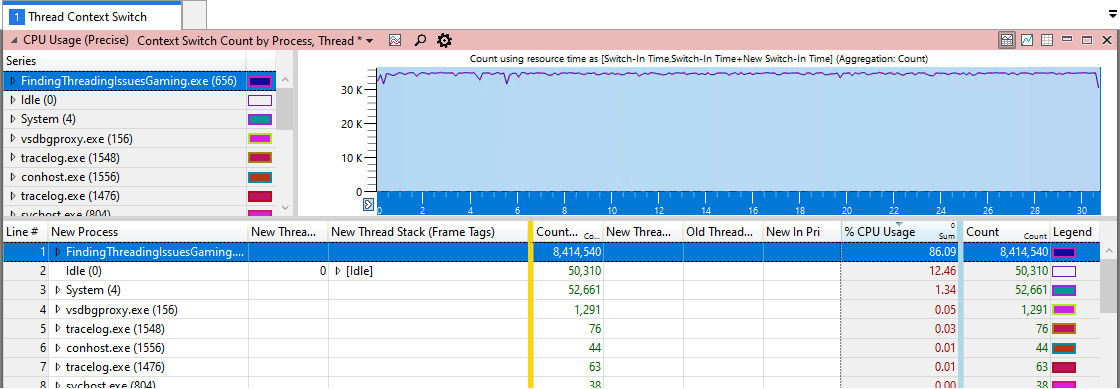Click the New Thread Stack (Frame Tags) header
1120x389 pixels.
click(428, 232)
